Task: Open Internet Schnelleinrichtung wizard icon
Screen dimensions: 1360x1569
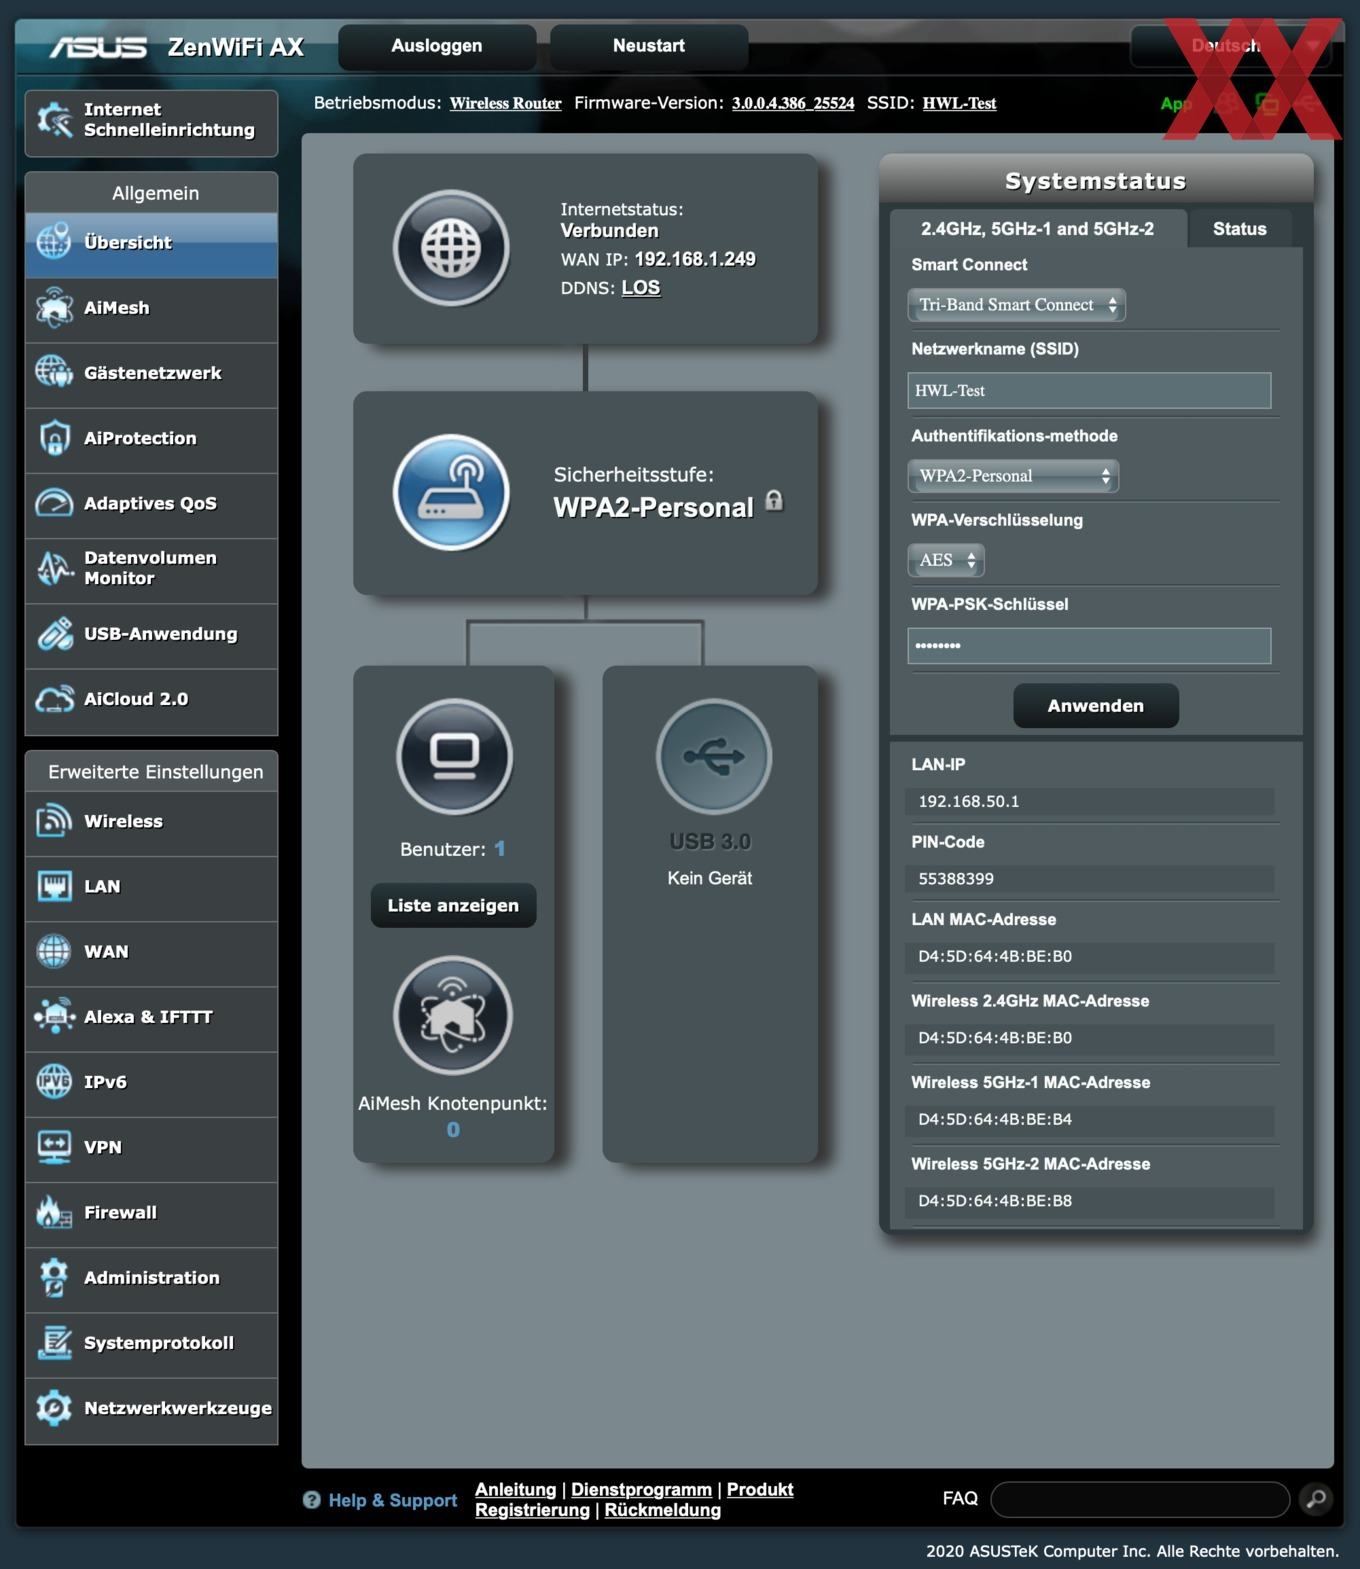Action: pyautogui.click(x=54, y=120)
